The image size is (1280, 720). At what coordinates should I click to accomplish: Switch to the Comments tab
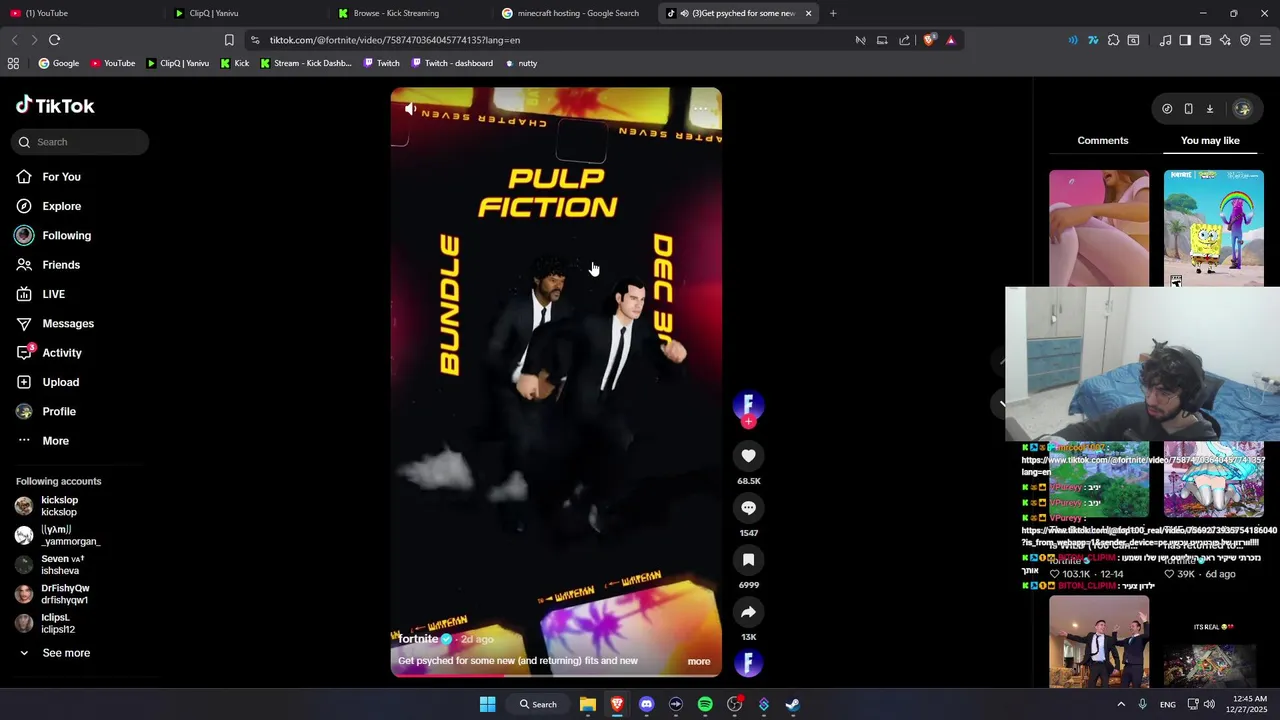click(1103, 141)
